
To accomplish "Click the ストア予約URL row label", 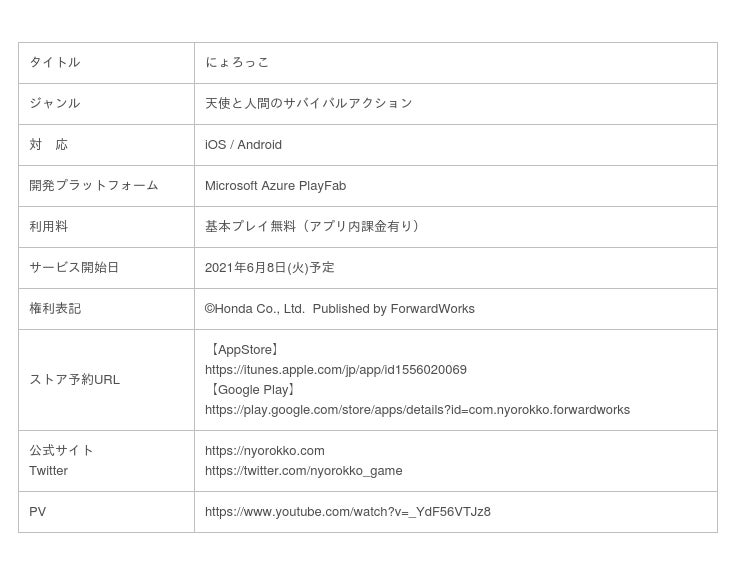I will pyautogui.click(x=74, y=380).
